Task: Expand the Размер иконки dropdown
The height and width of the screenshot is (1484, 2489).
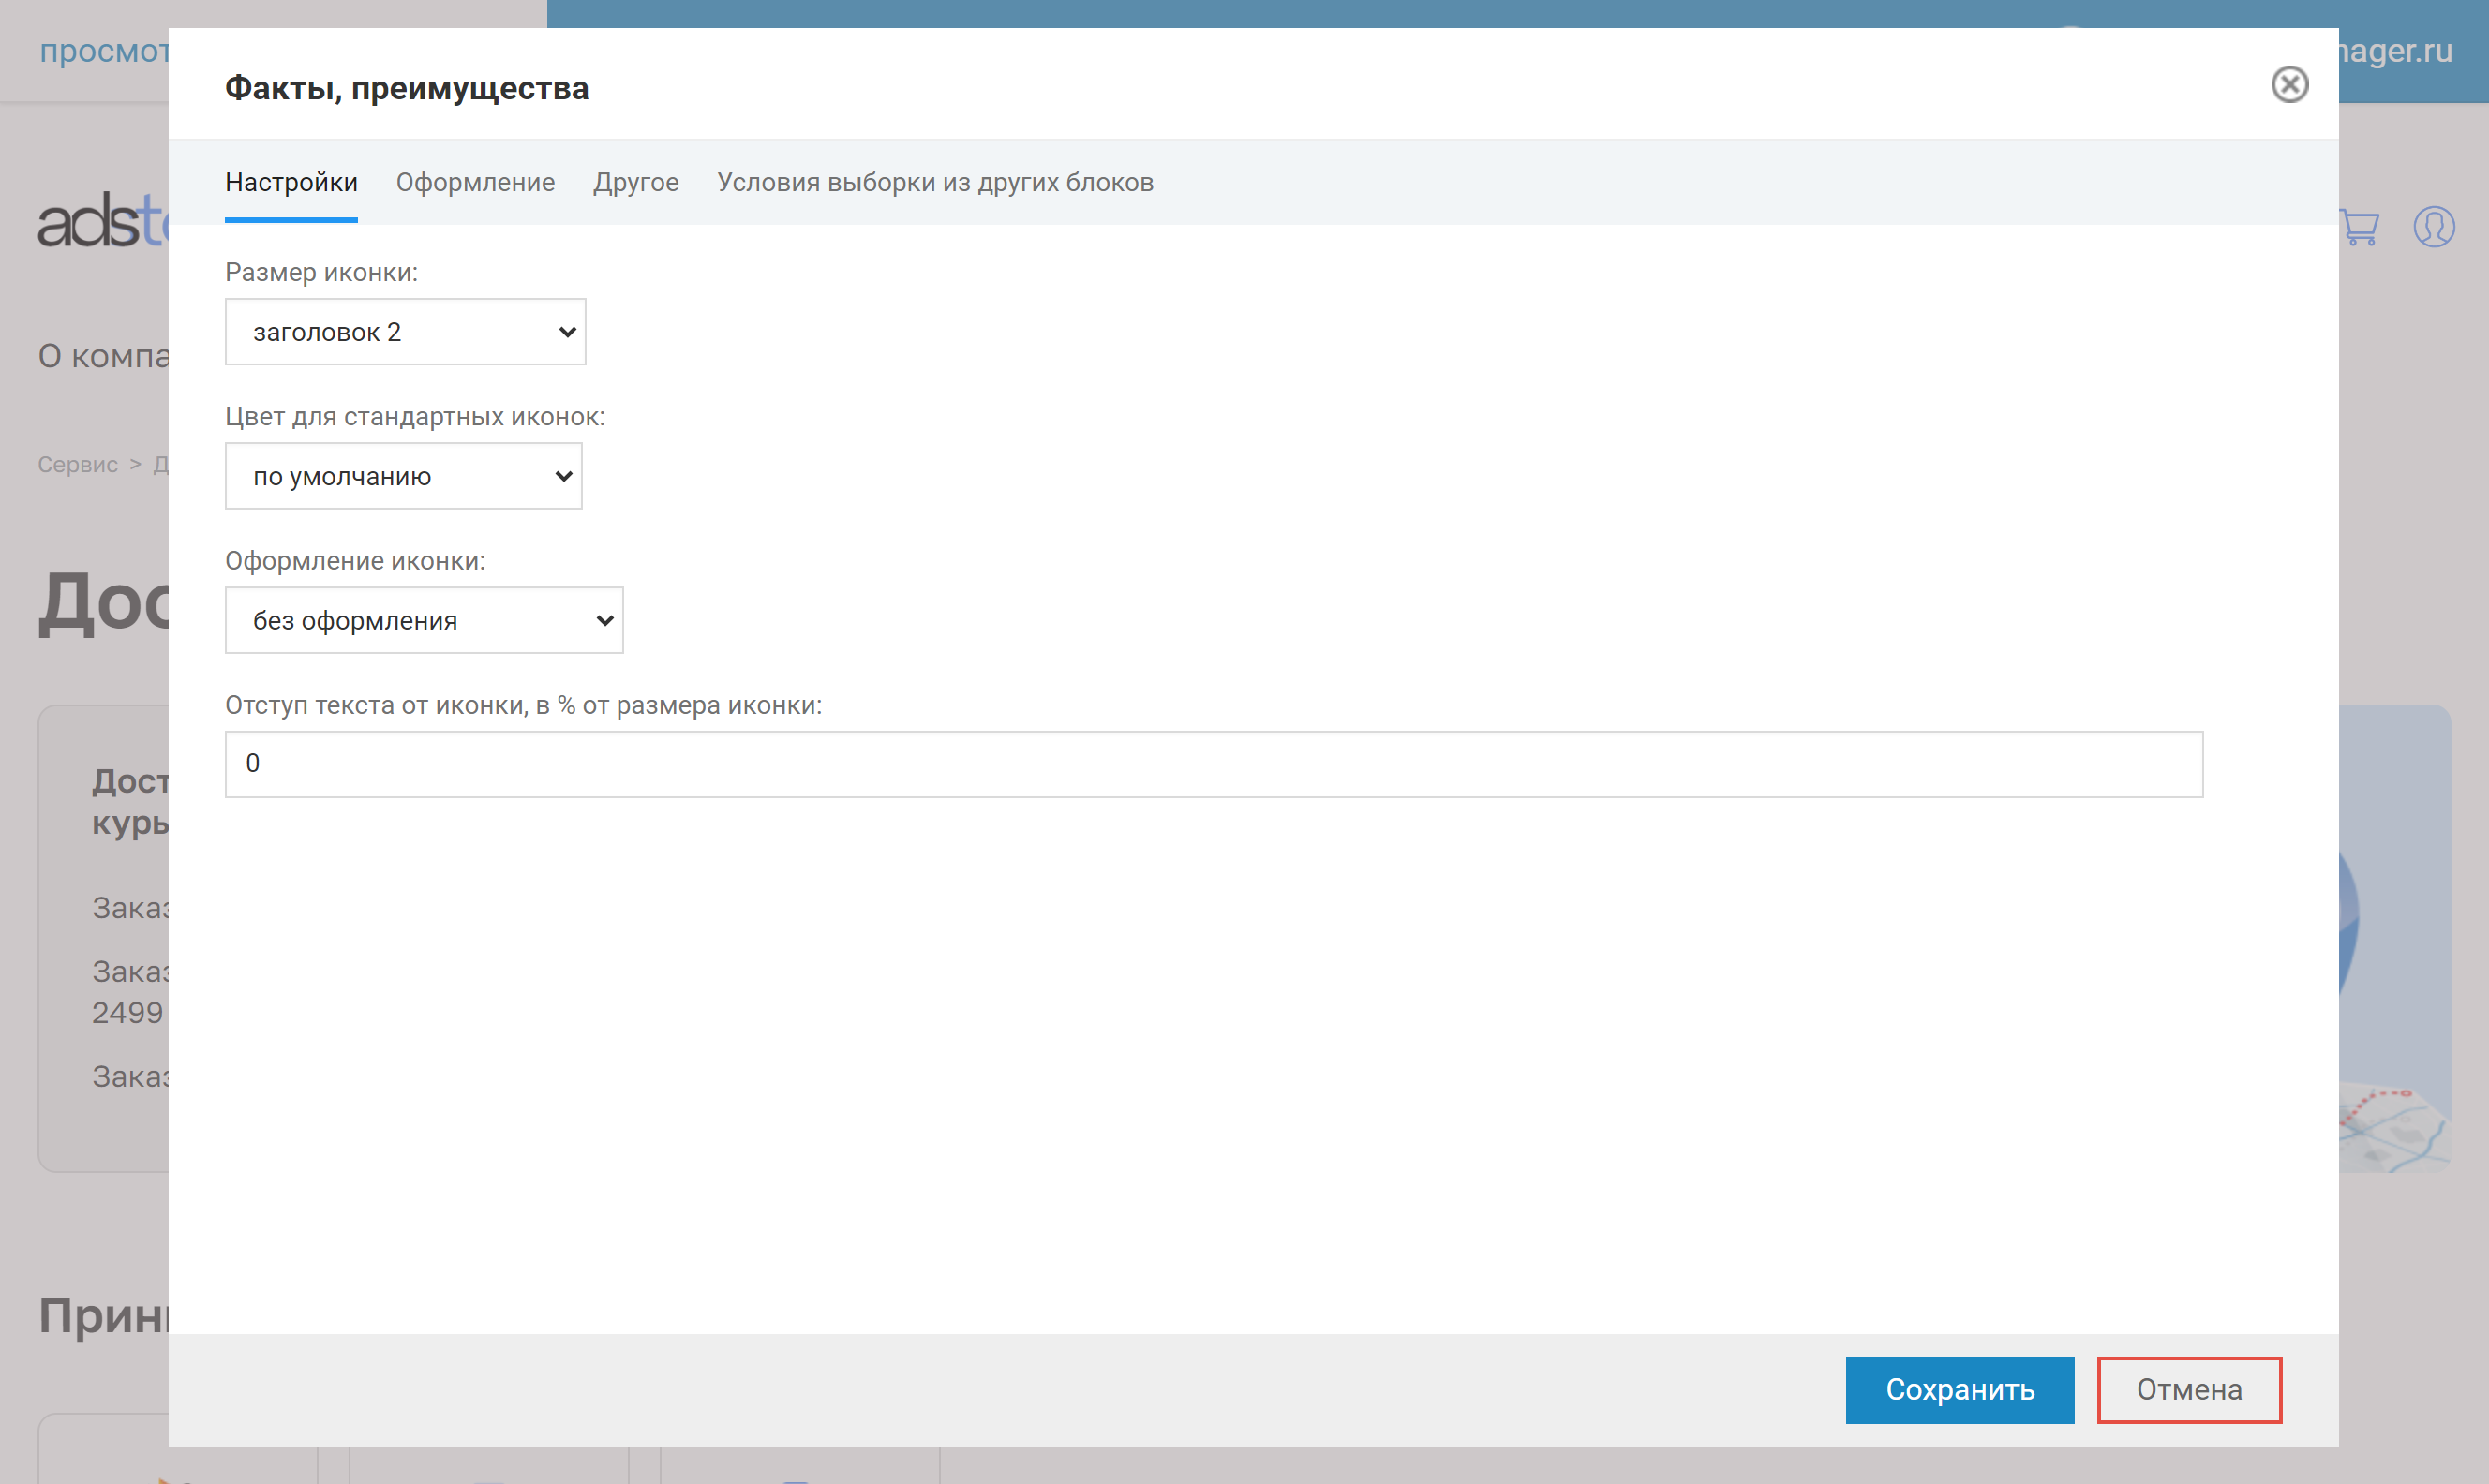Action: click(405, 332)
